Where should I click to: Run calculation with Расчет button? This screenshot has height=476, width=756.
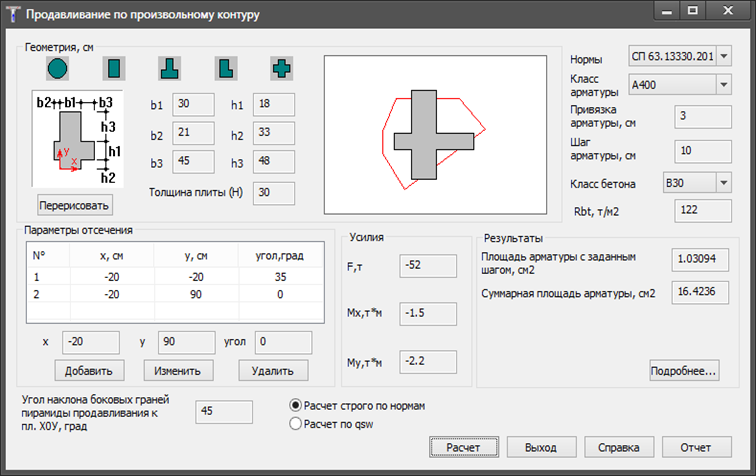(x=463, y=447)
